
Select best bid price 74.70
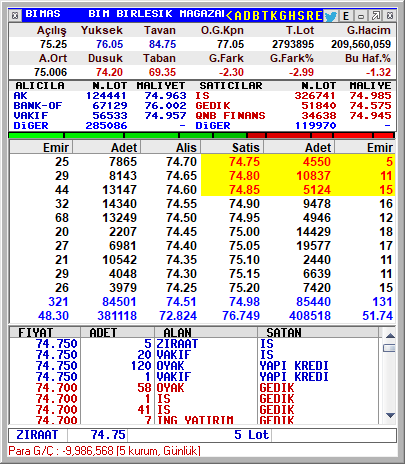click(182, 162)
